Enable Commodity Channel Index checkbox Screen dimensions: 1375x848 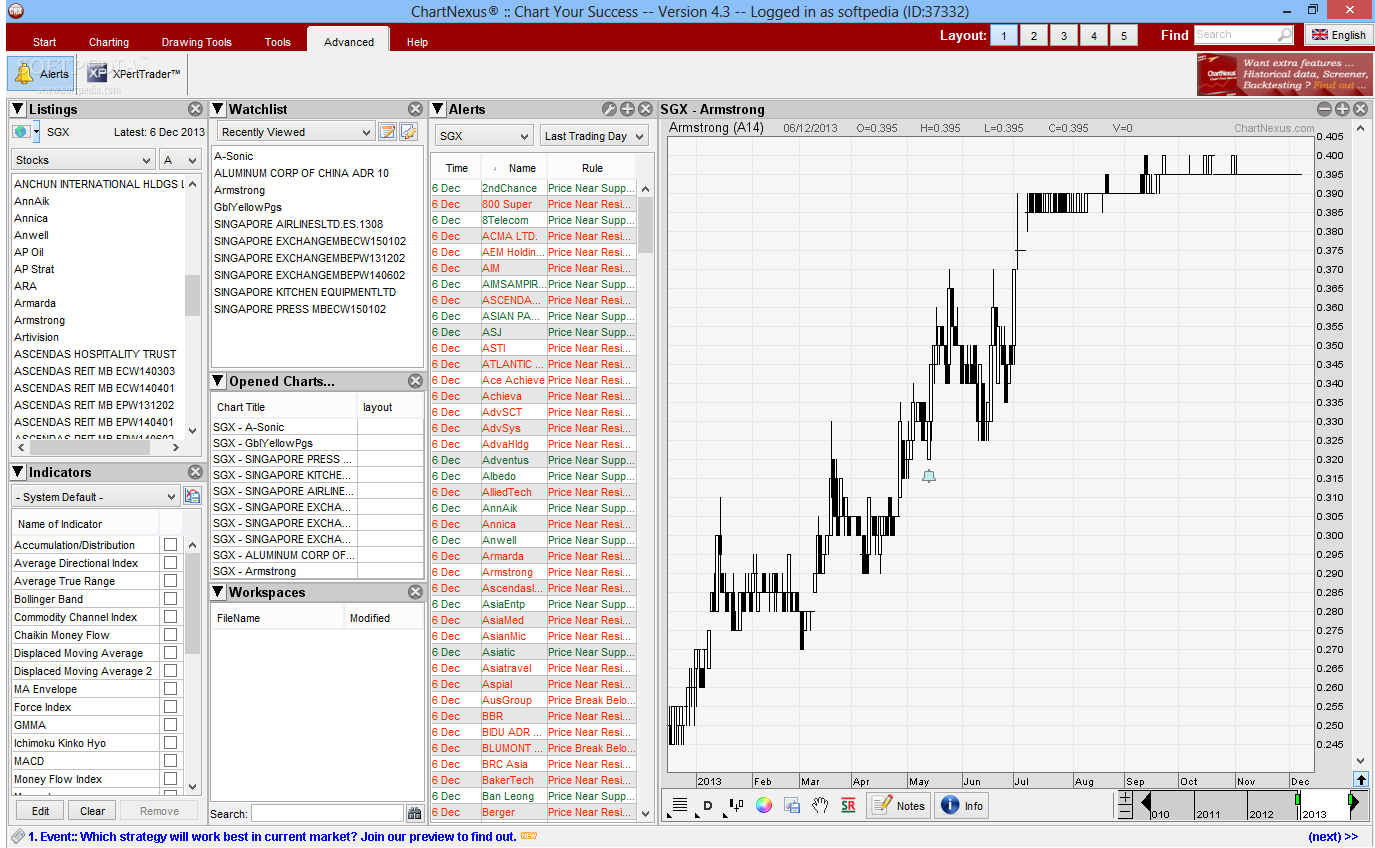[x=170, y=616]
